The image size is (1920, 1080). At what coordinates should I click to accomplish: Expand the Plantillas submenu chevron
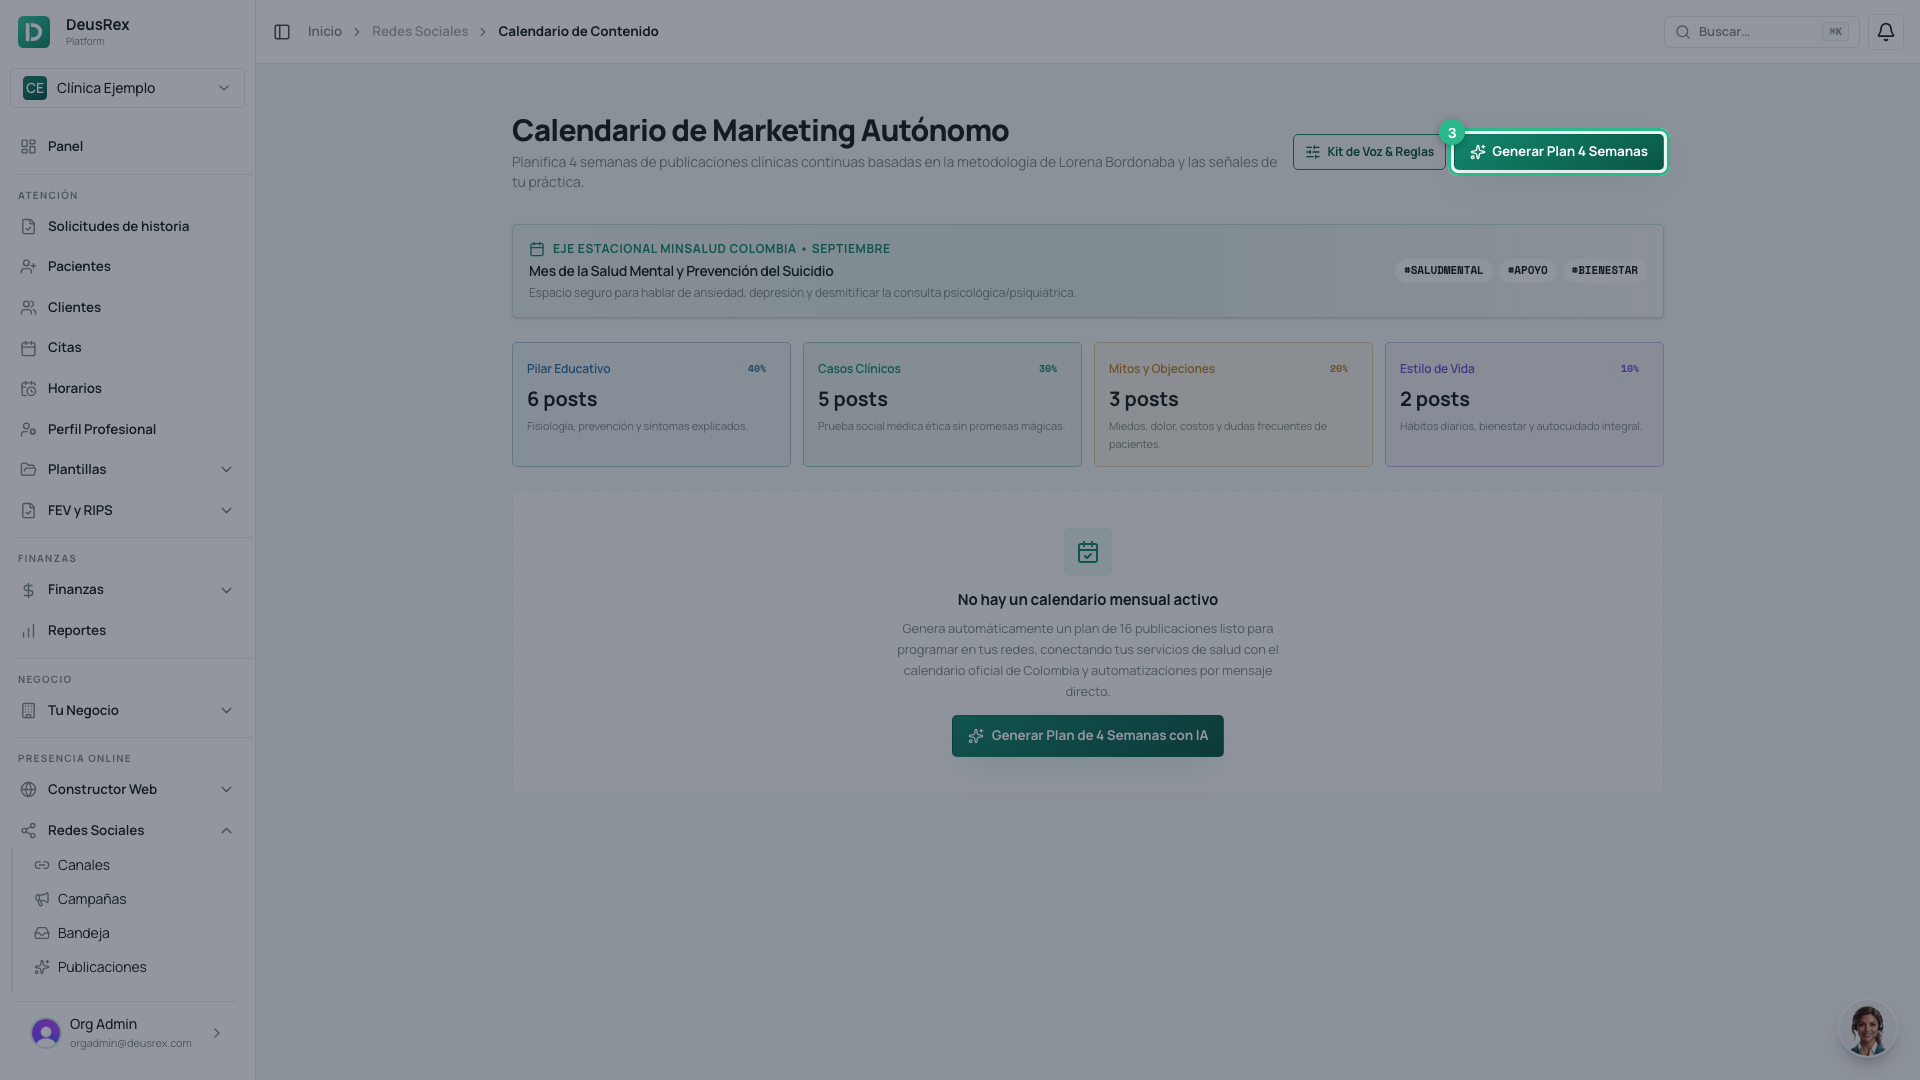226,470
